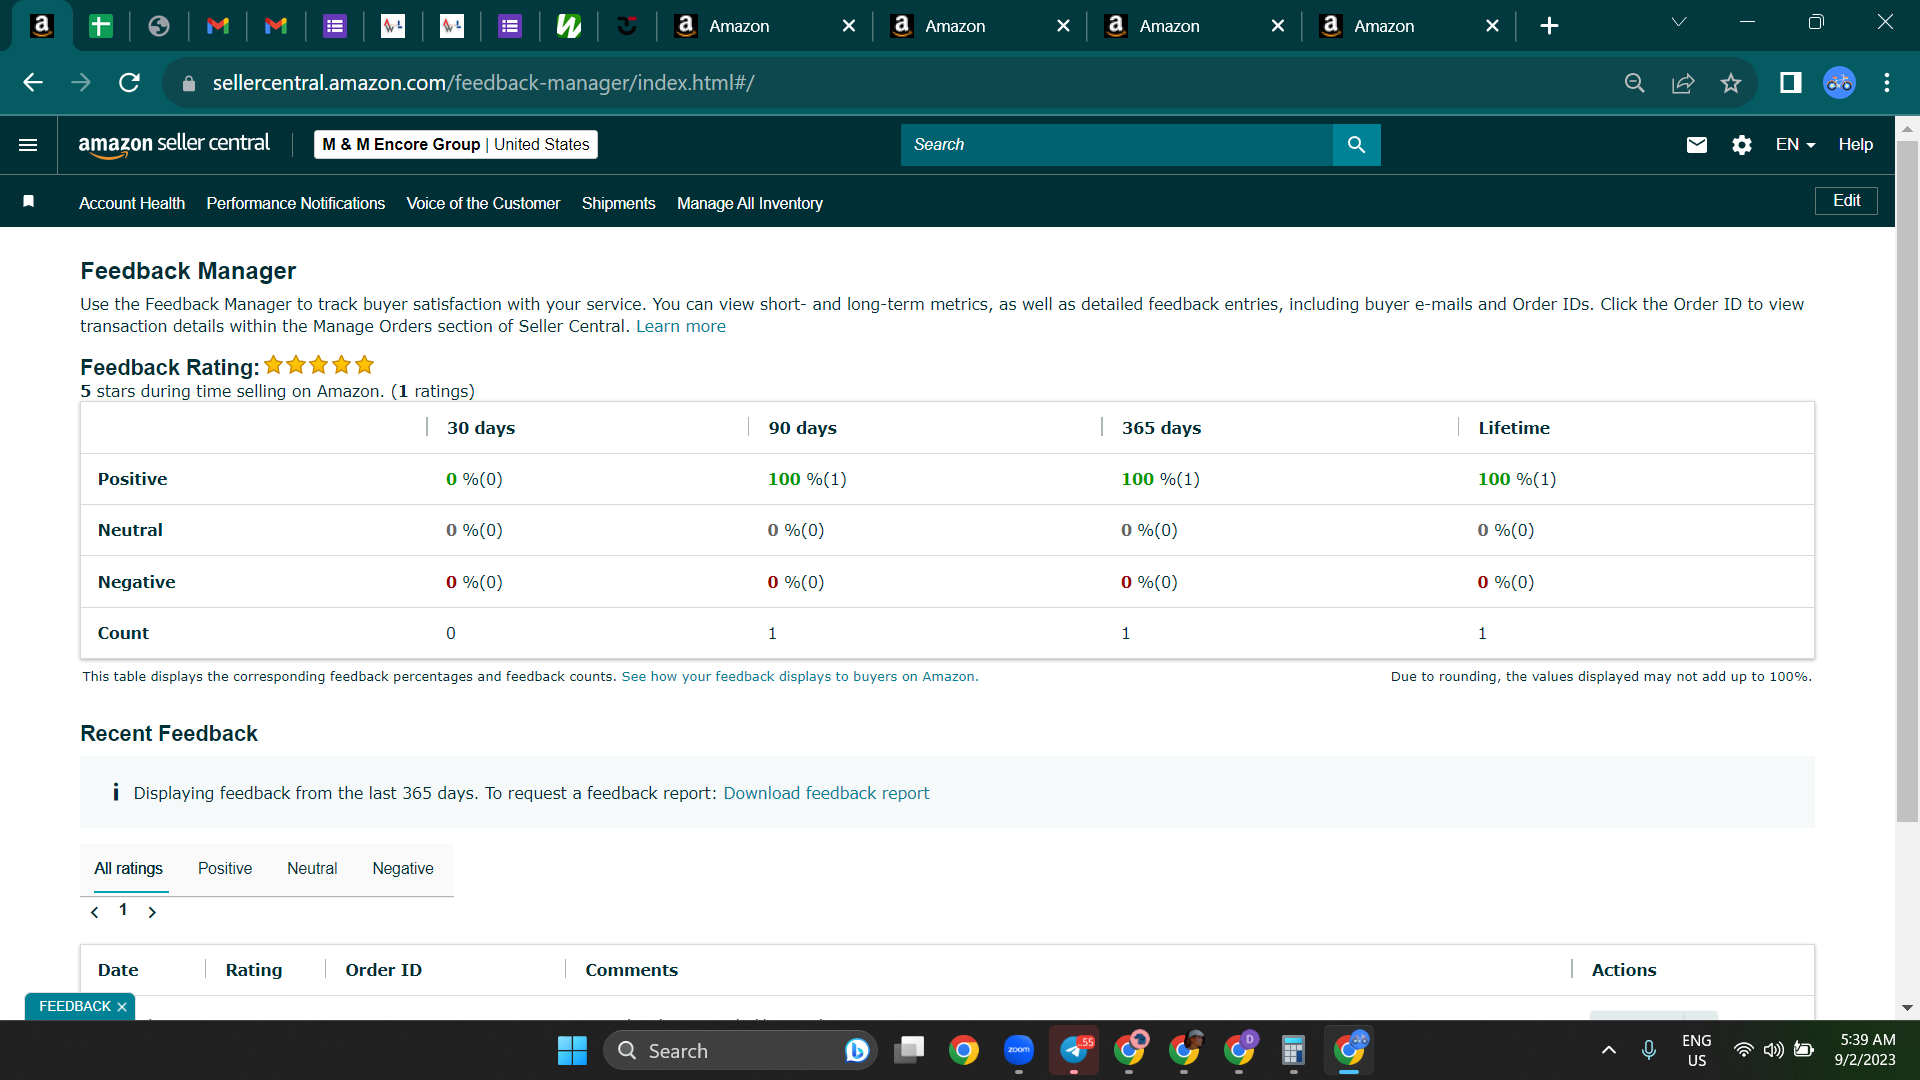Open the hamburger navigation menu
1920x1080 pixels.
pyautogui.click(x=28, y=145)
